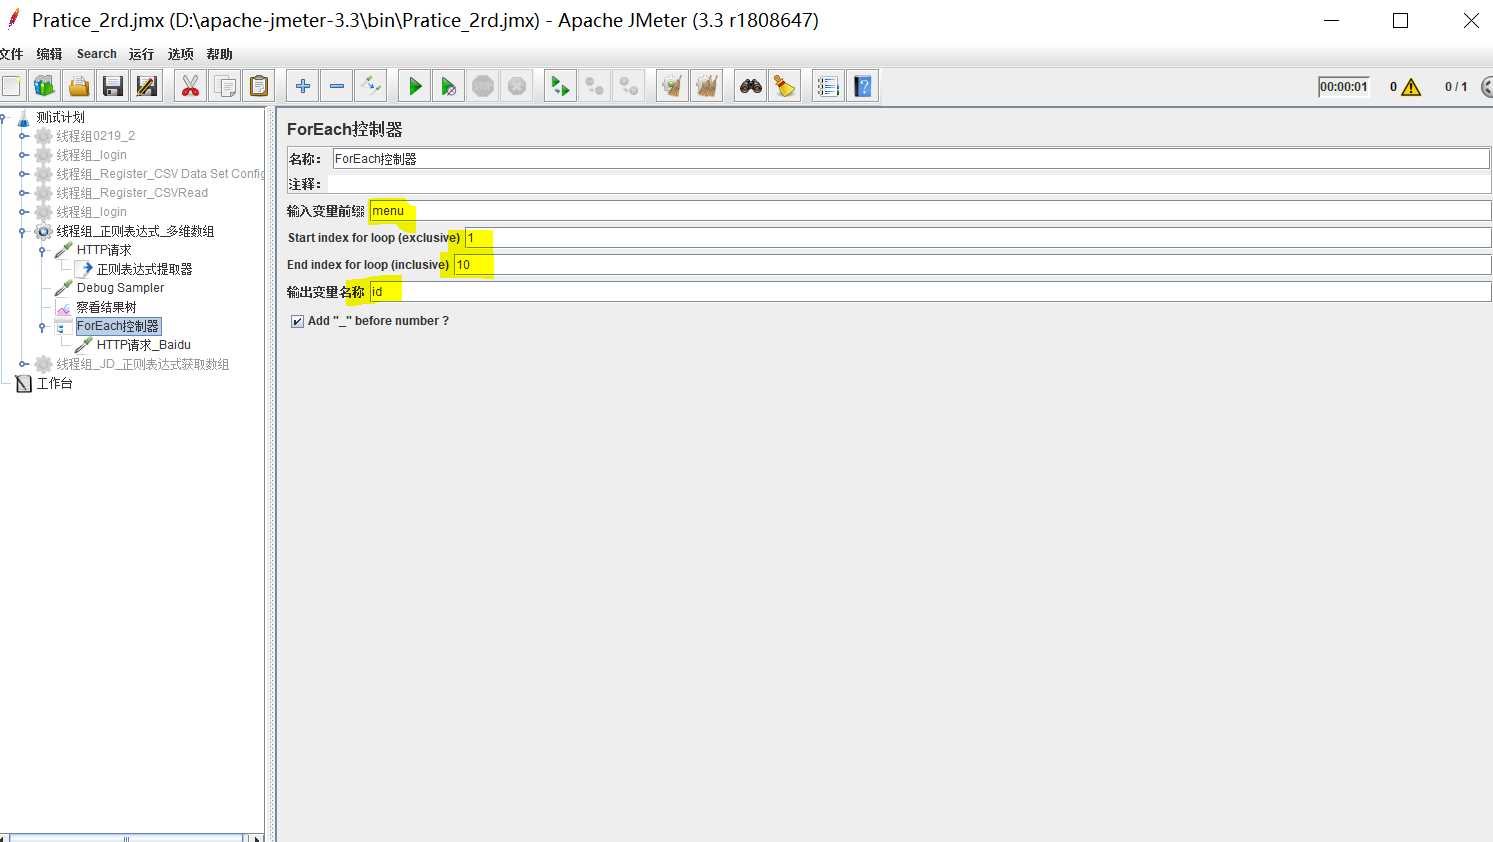This screenshot has width=1493, height=842.
Task: Select Debug Sampler in the tree
Action: point(120,288)
